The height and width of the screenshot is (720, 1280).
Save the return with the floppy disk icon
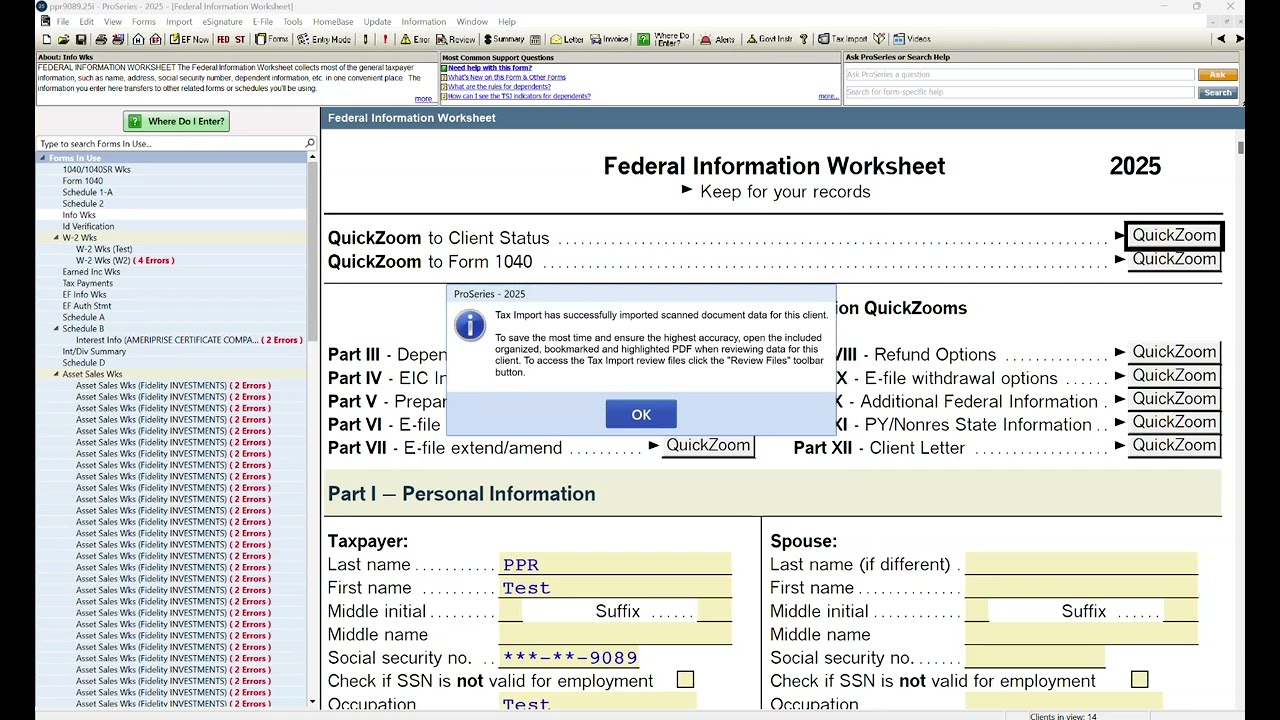(80, 39)
